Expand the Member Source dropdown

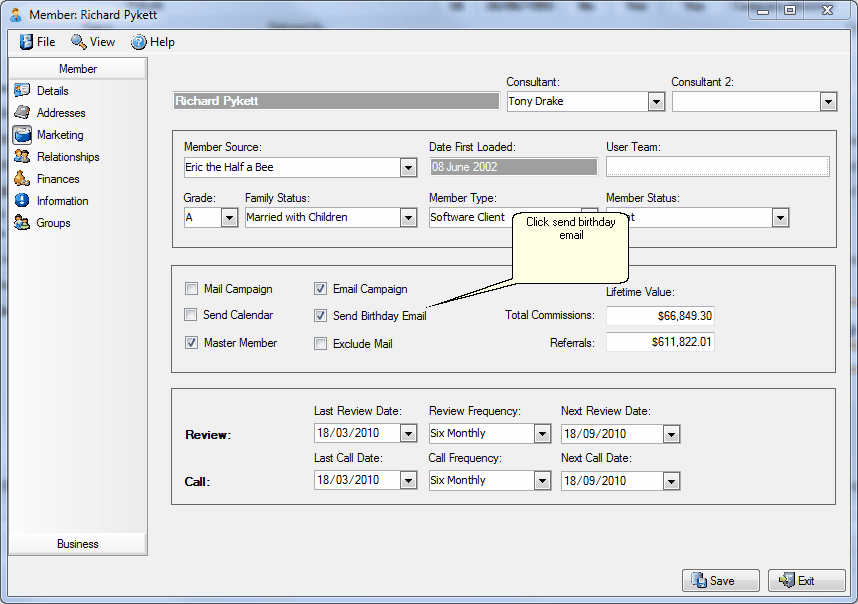tap(408, 167)
